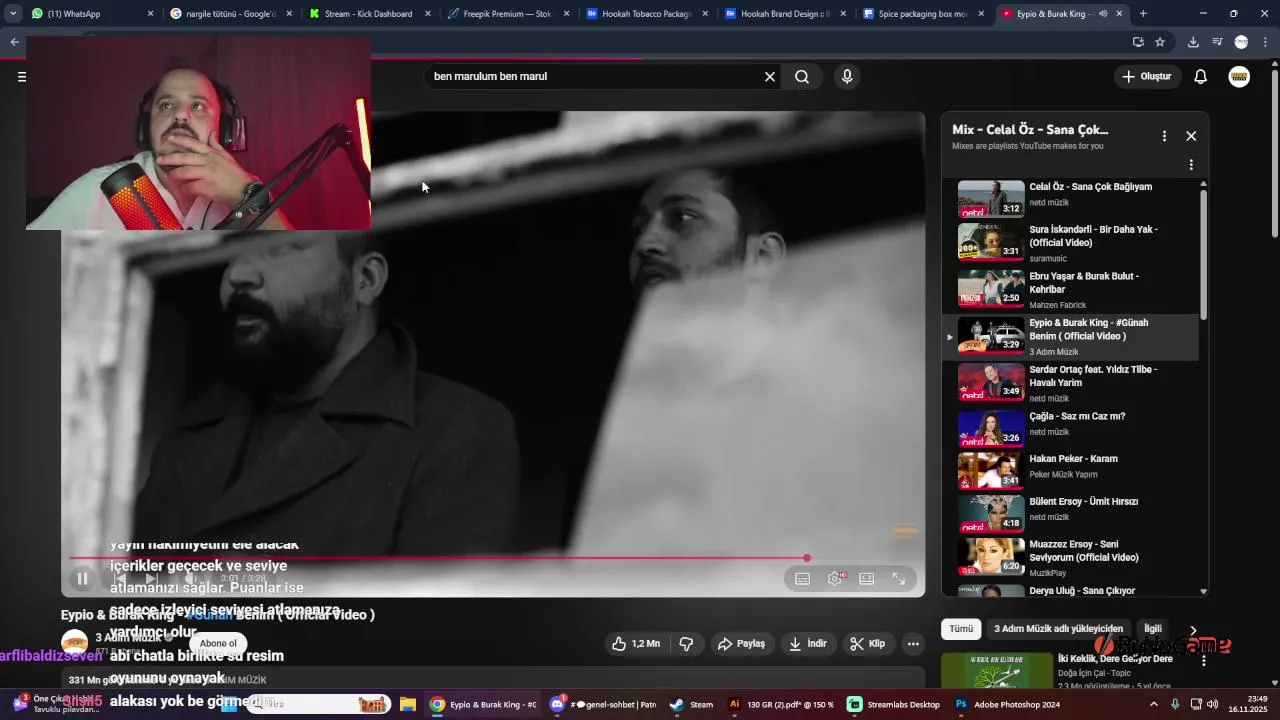The image size is (1280, 720).
Task: Toggle subtitles on the video player
Action: click(802, 578)
